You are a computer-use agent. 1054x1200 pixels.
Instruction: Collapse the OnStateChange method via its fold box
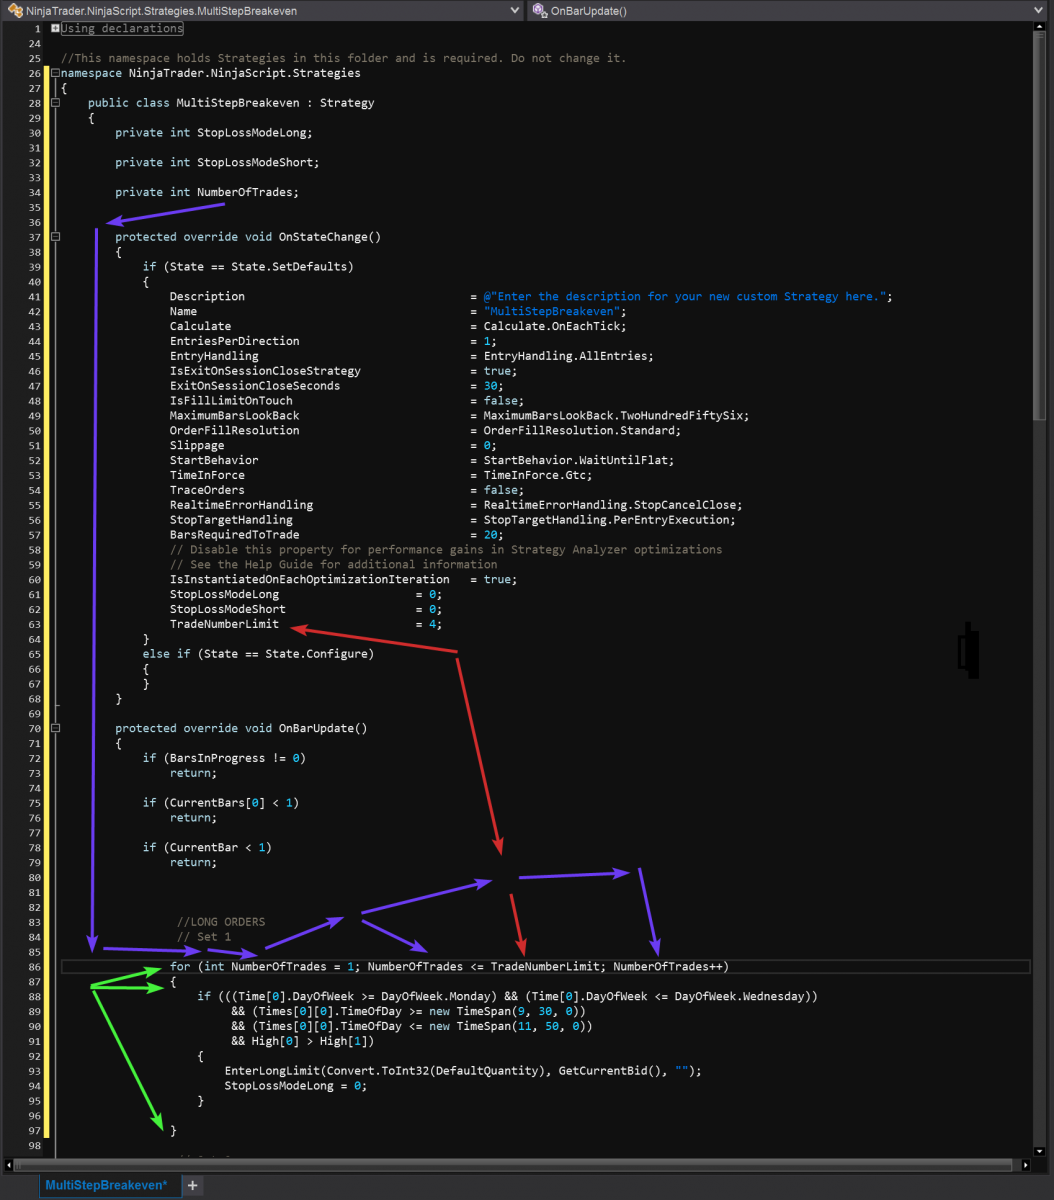pos(55,237)
